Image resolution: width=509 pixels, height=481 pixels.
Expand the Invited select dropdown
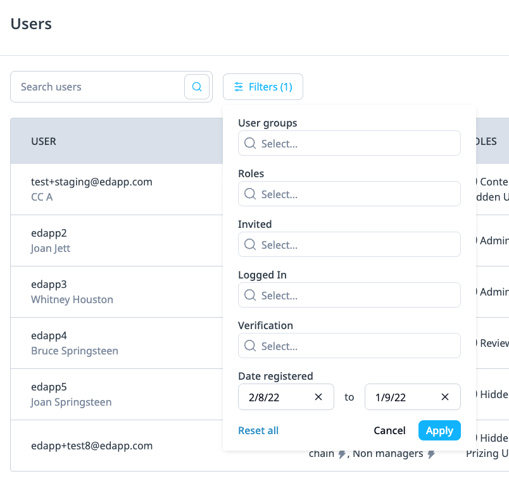point(349,245)
